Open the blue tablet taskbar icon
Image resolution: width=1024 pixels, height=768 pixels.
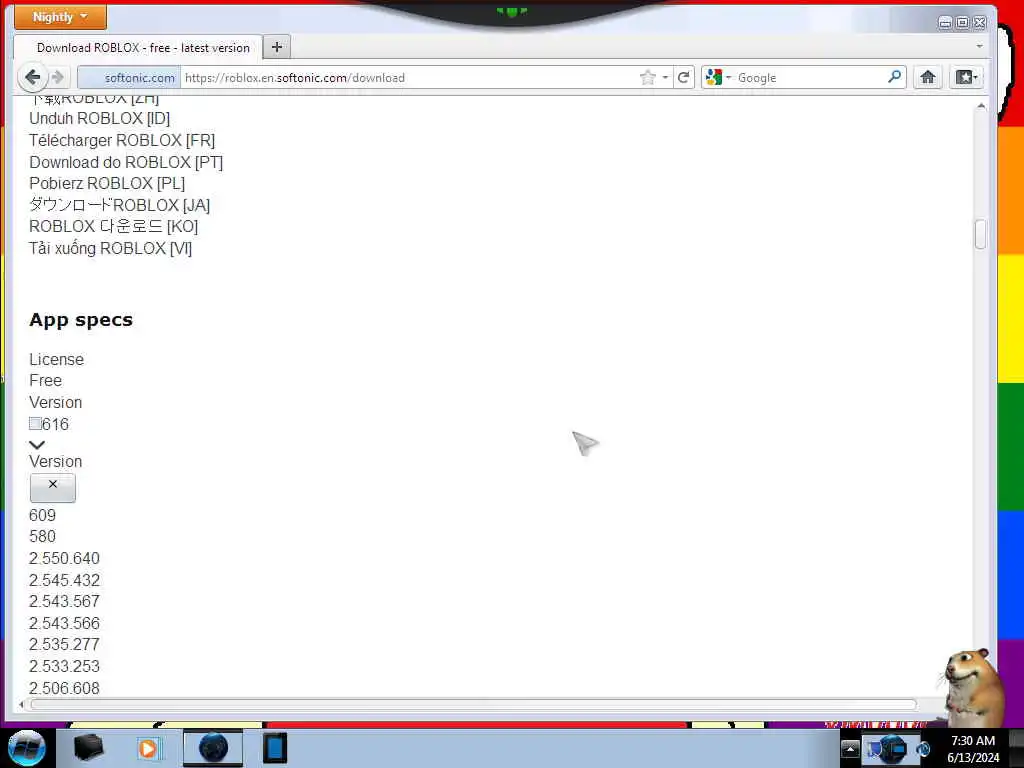[x=275, y=748]
